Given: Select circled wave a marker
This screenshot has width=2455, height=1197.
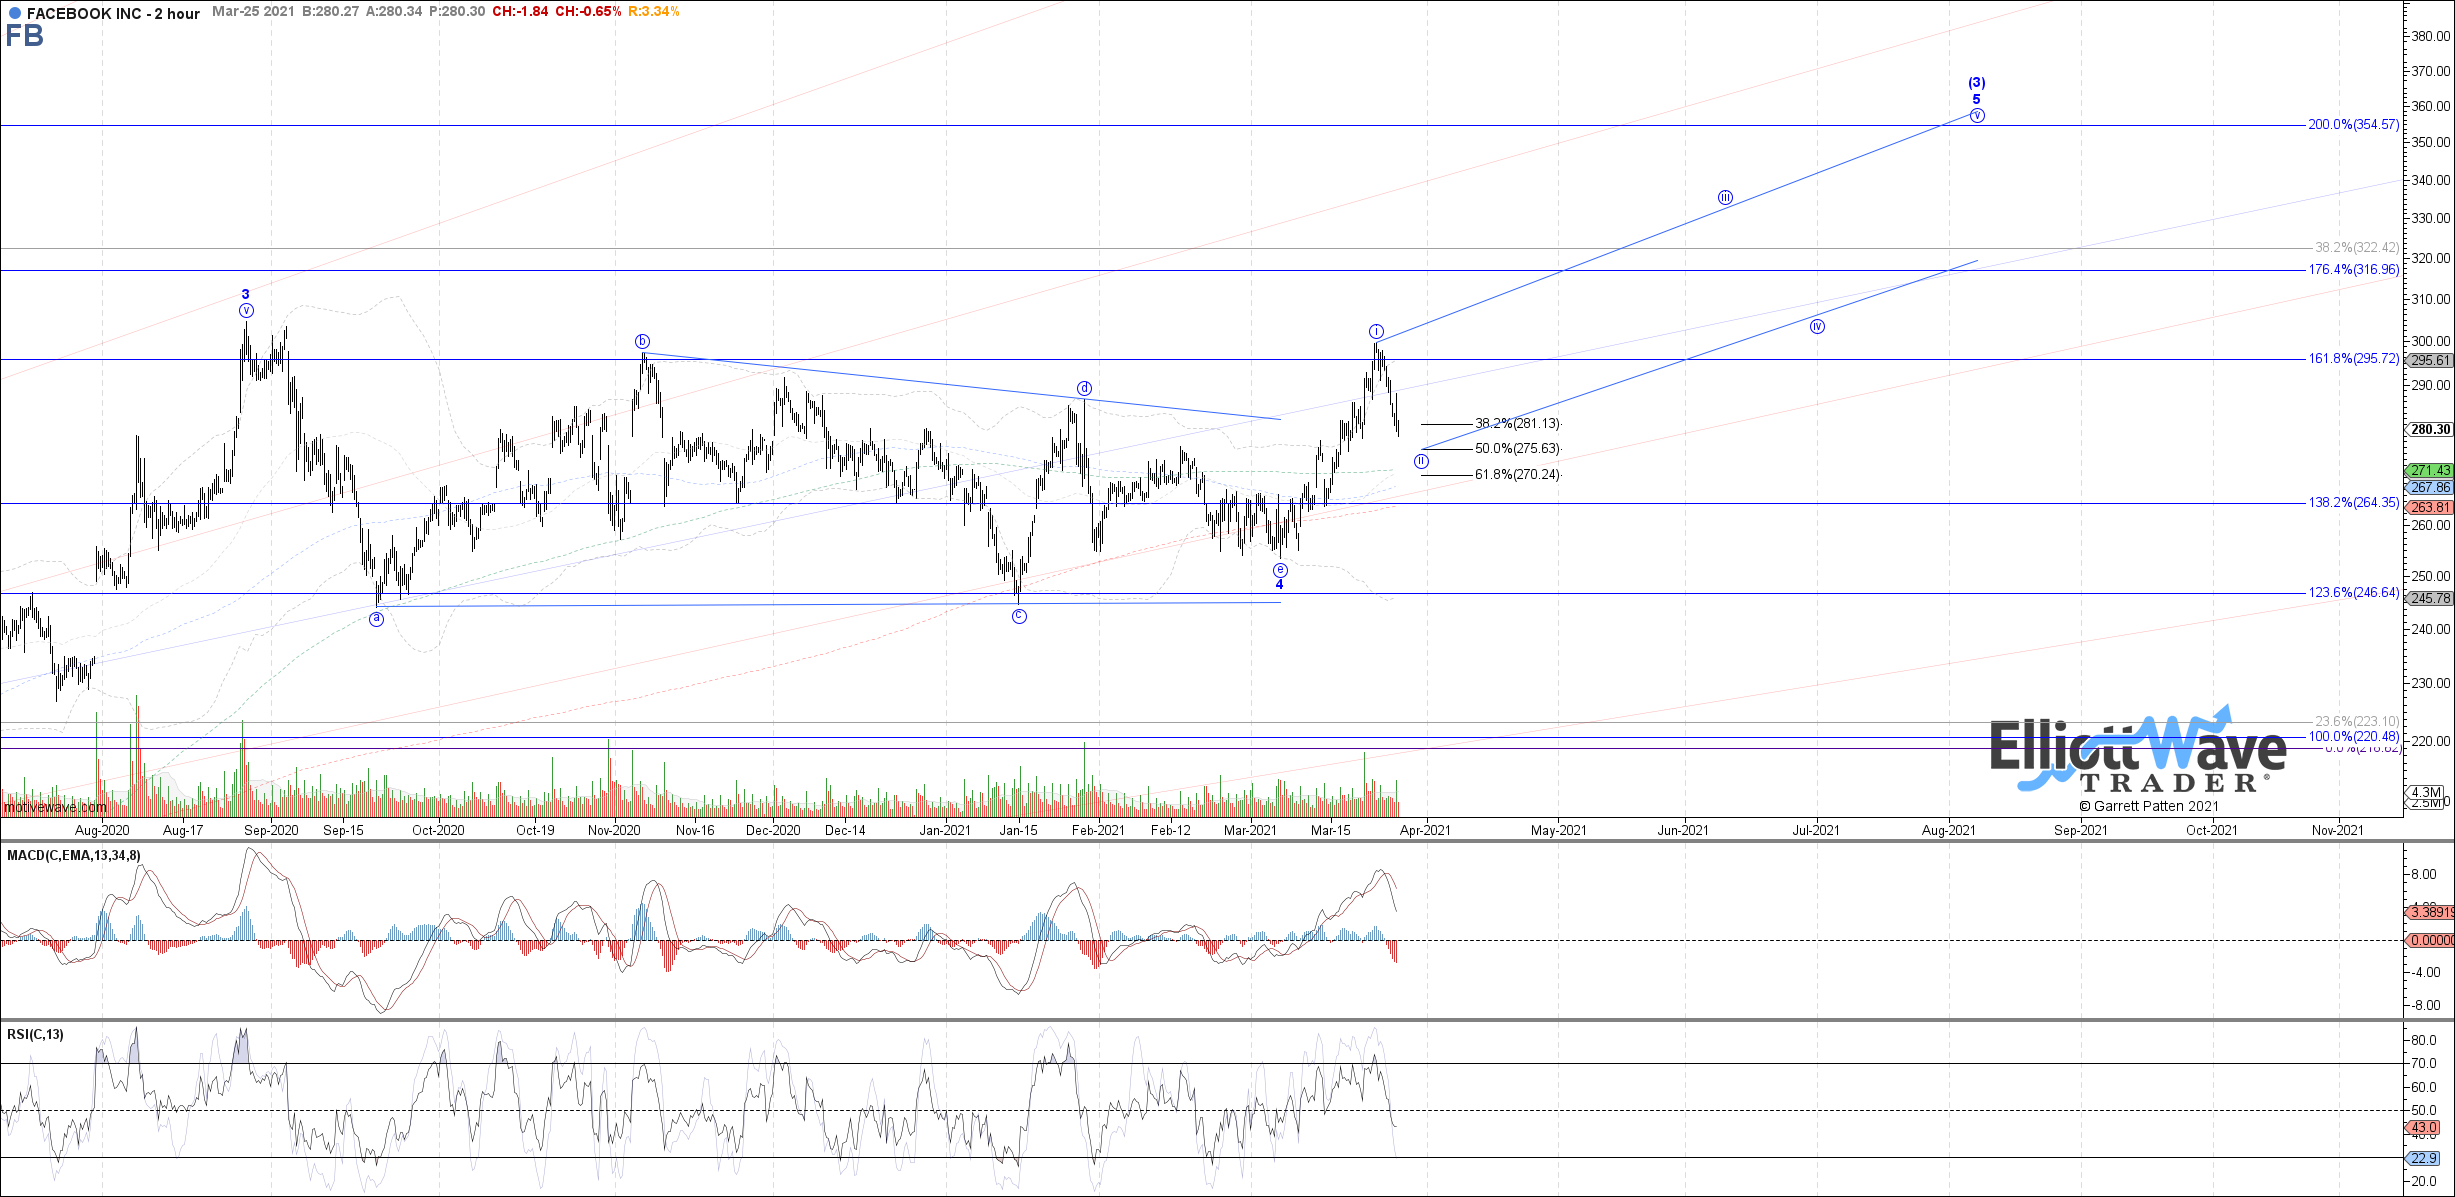Looking at the screenshot, I should point(377,619).
